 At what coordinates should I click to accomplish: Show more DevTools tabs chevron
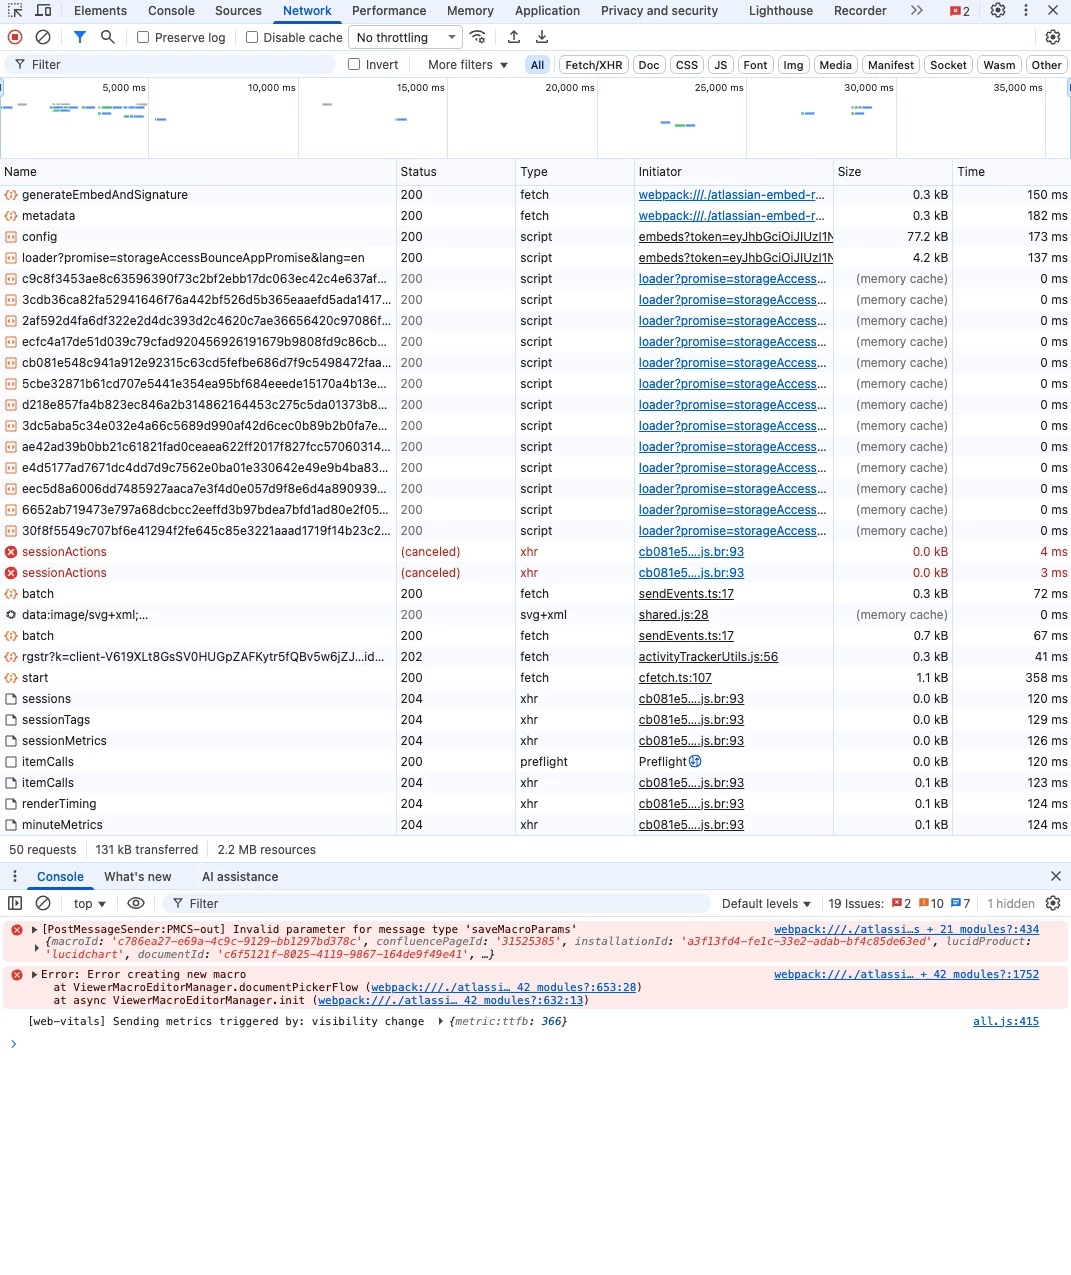point(917,11)
